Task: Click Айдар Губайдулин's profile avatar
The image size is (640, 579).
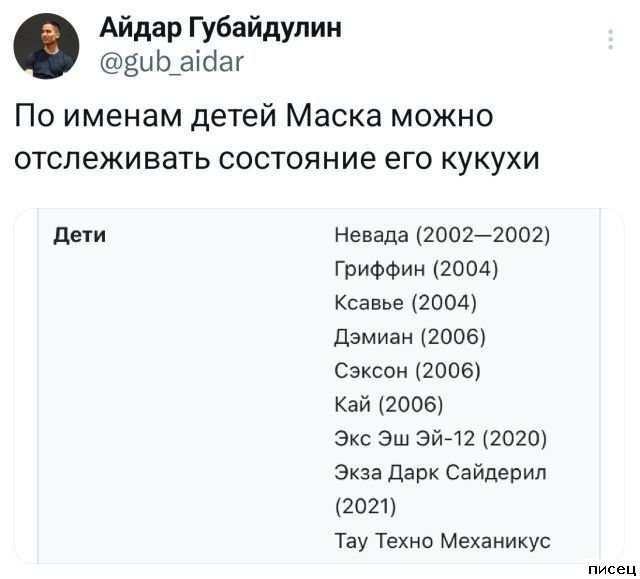Action: (x=48, y=46)
